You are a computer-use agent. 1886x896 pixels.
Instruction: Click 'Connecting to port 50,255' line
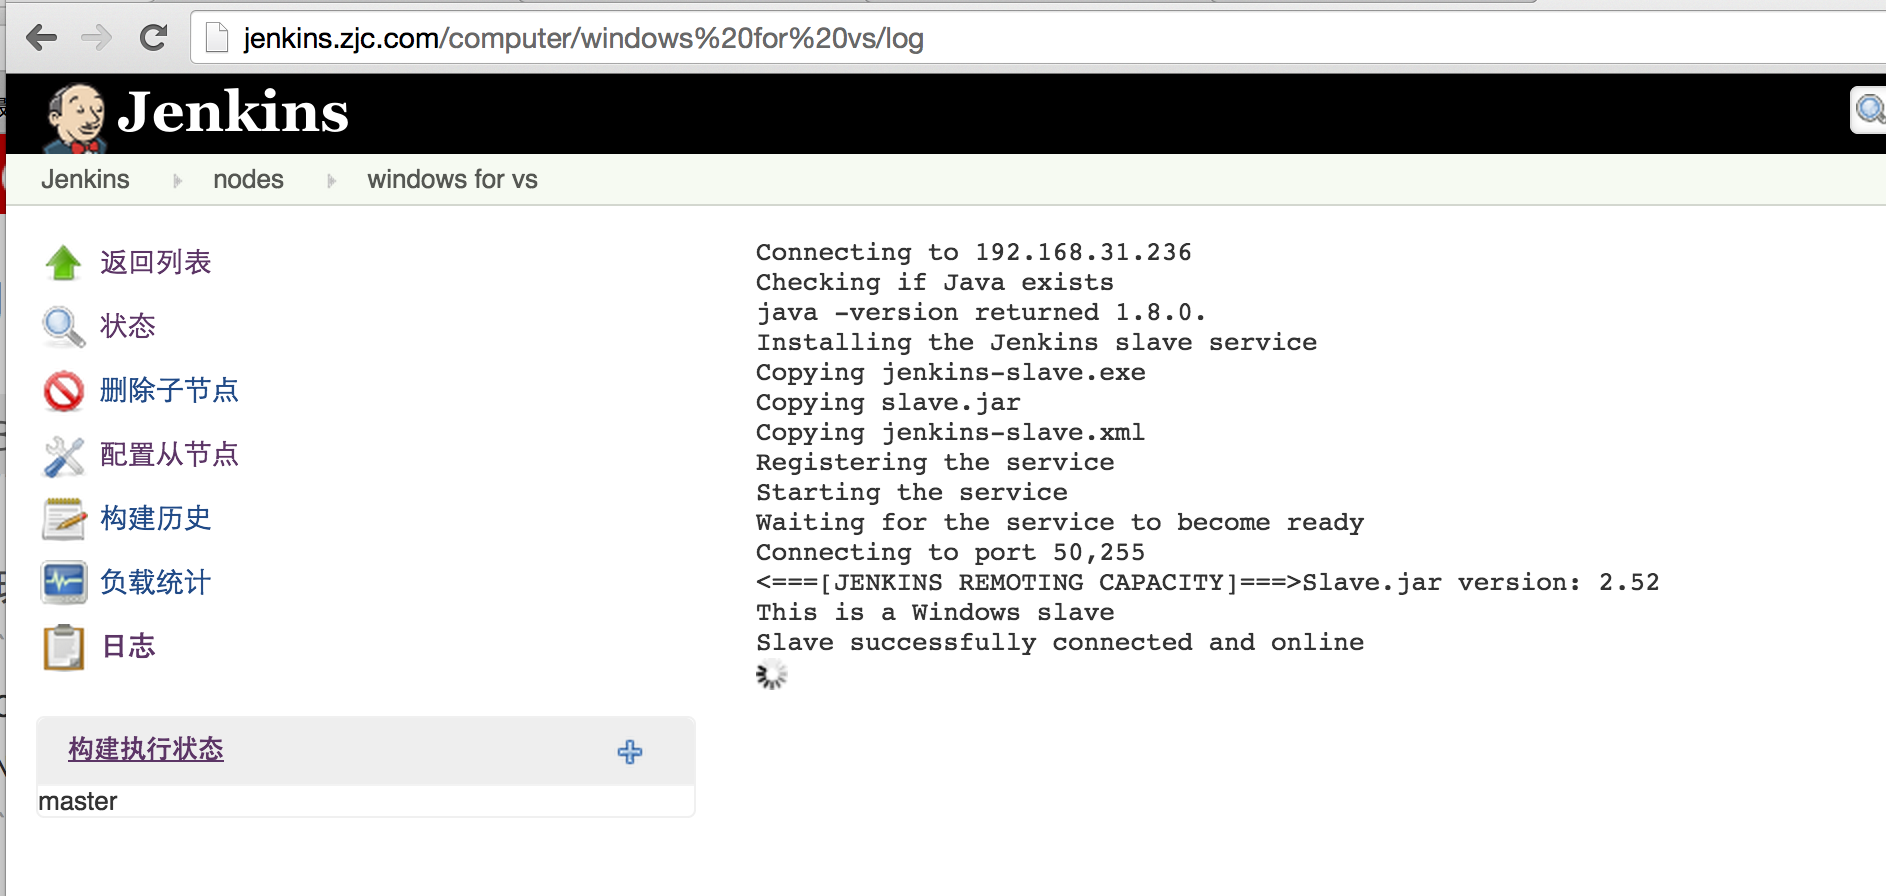(x=951, y=552)
